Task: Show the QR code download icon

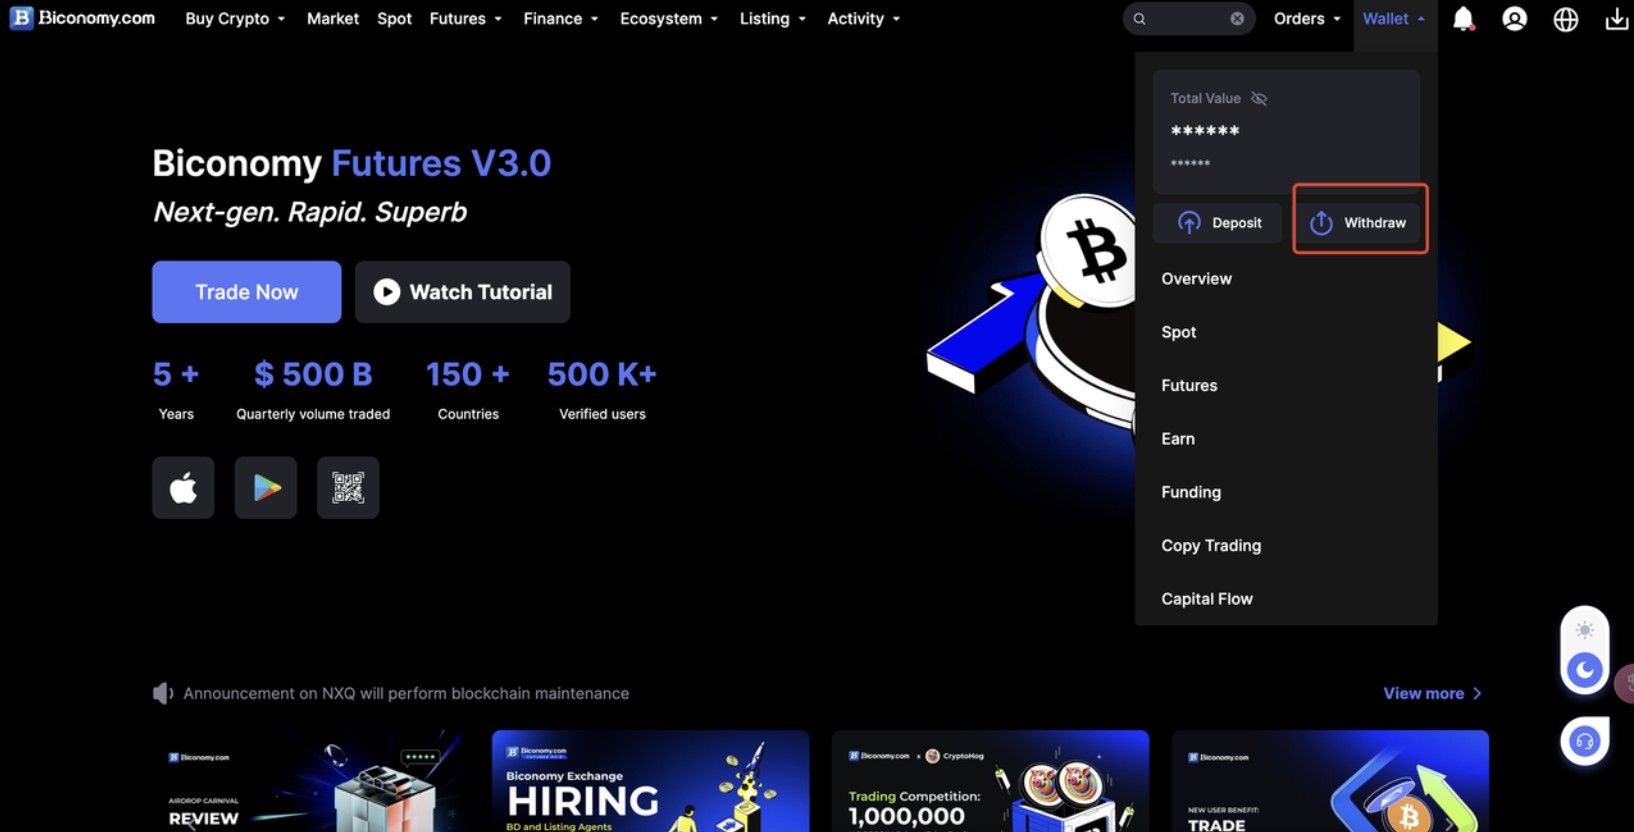Action: point(348,488)
